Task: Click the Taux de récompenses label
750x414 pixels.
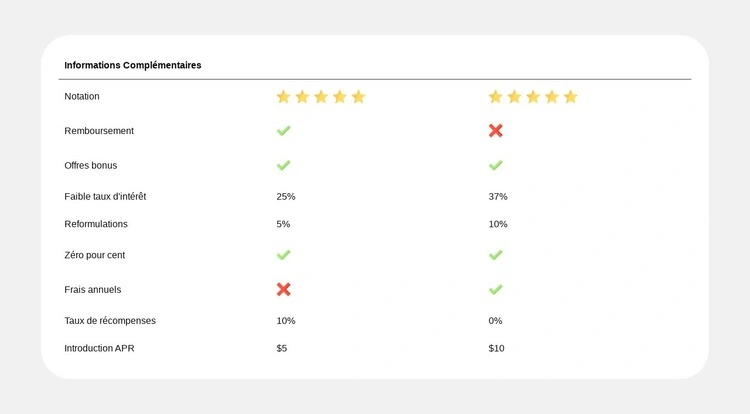Action: (x=110, y=321)
